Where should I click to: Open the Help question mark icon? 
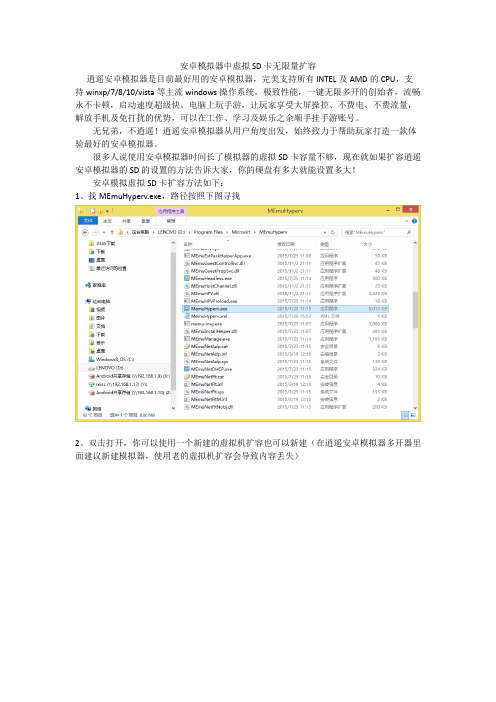click(414, 221)
